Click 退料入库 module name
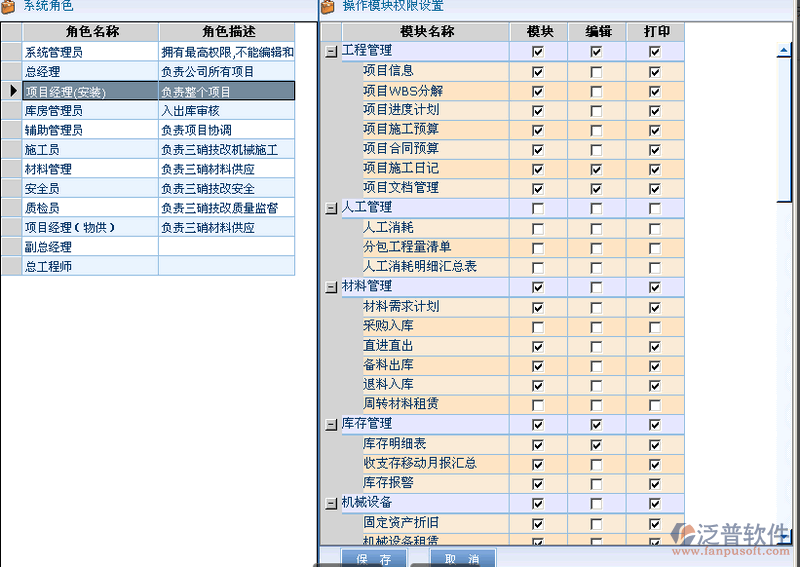 click(388, 384)
